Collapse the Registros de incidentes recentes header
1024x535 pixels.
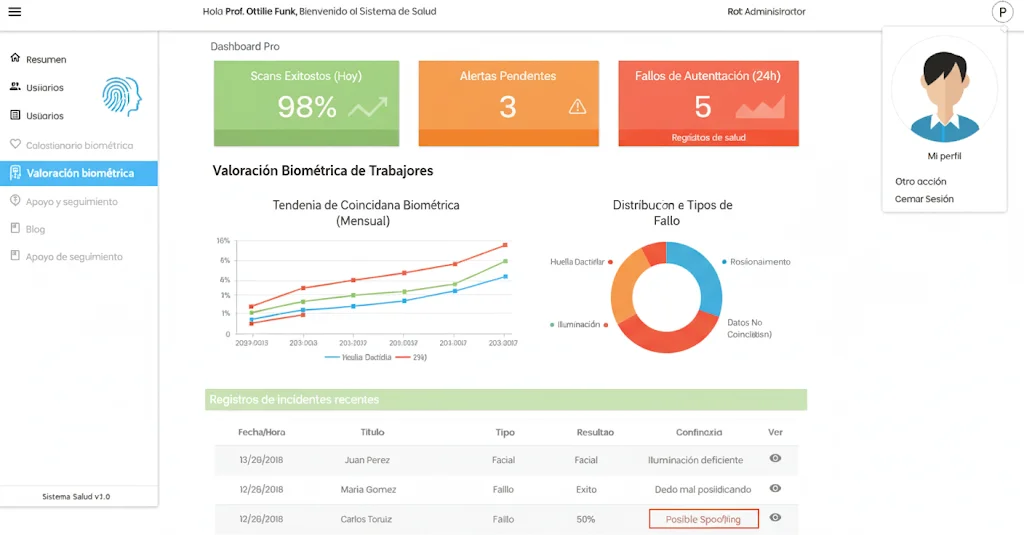click(505, 400)
